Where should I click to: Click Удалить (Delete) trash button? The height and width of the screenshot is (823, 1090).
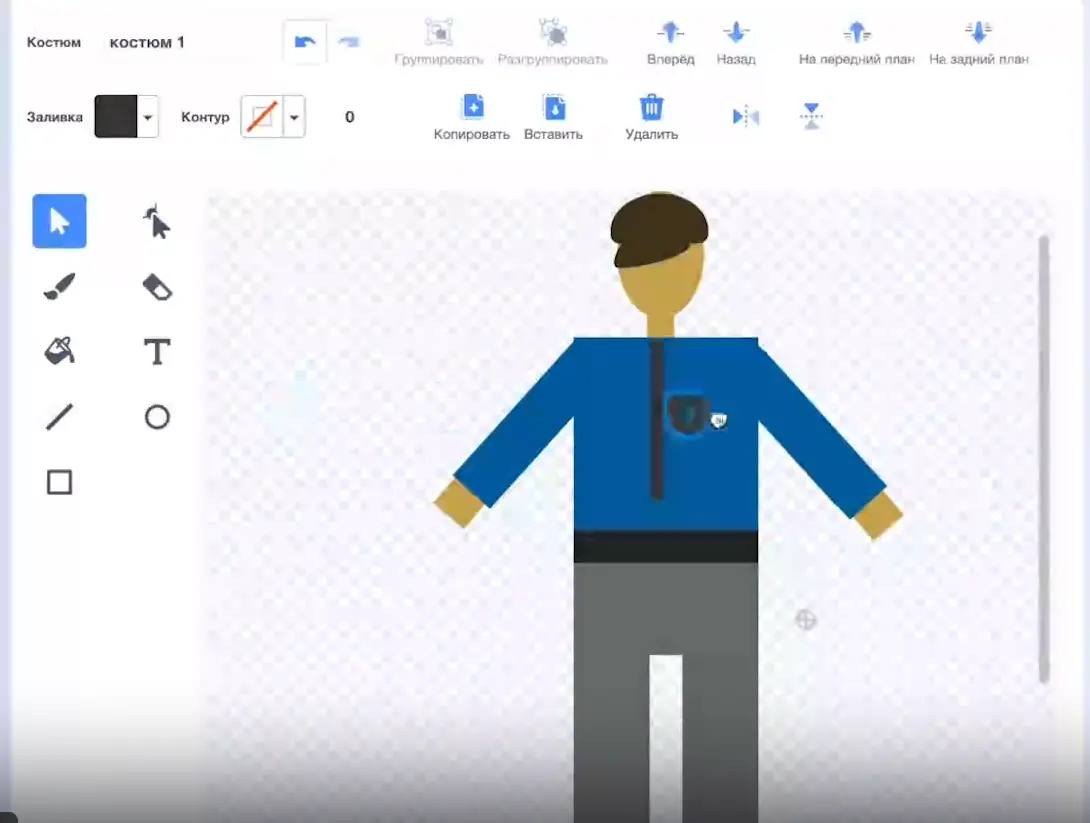[651, 117]
